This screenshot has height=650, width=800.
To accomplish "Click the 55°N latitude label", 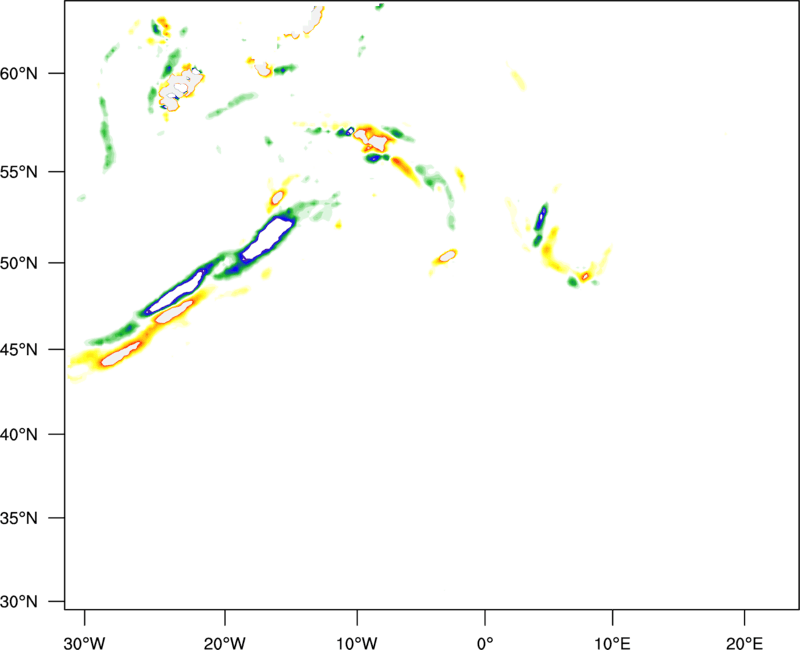I will click(x=19, y=172).
